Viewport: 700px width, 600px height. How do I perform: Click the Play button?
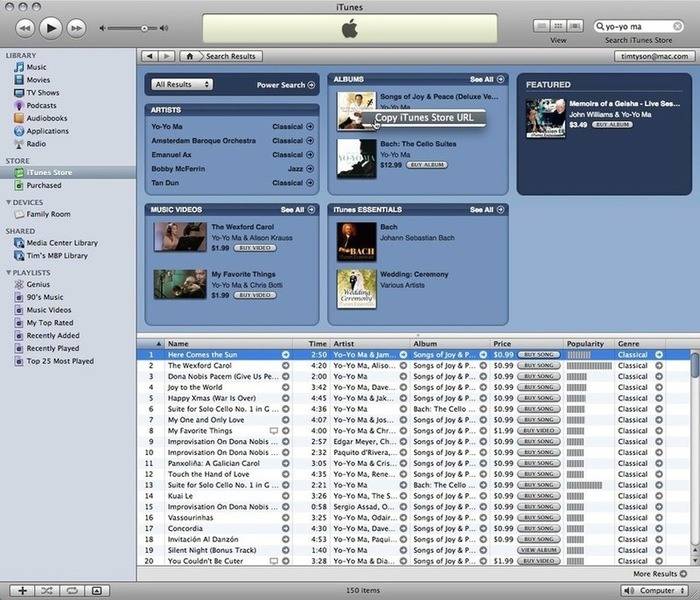pos(50,28)
